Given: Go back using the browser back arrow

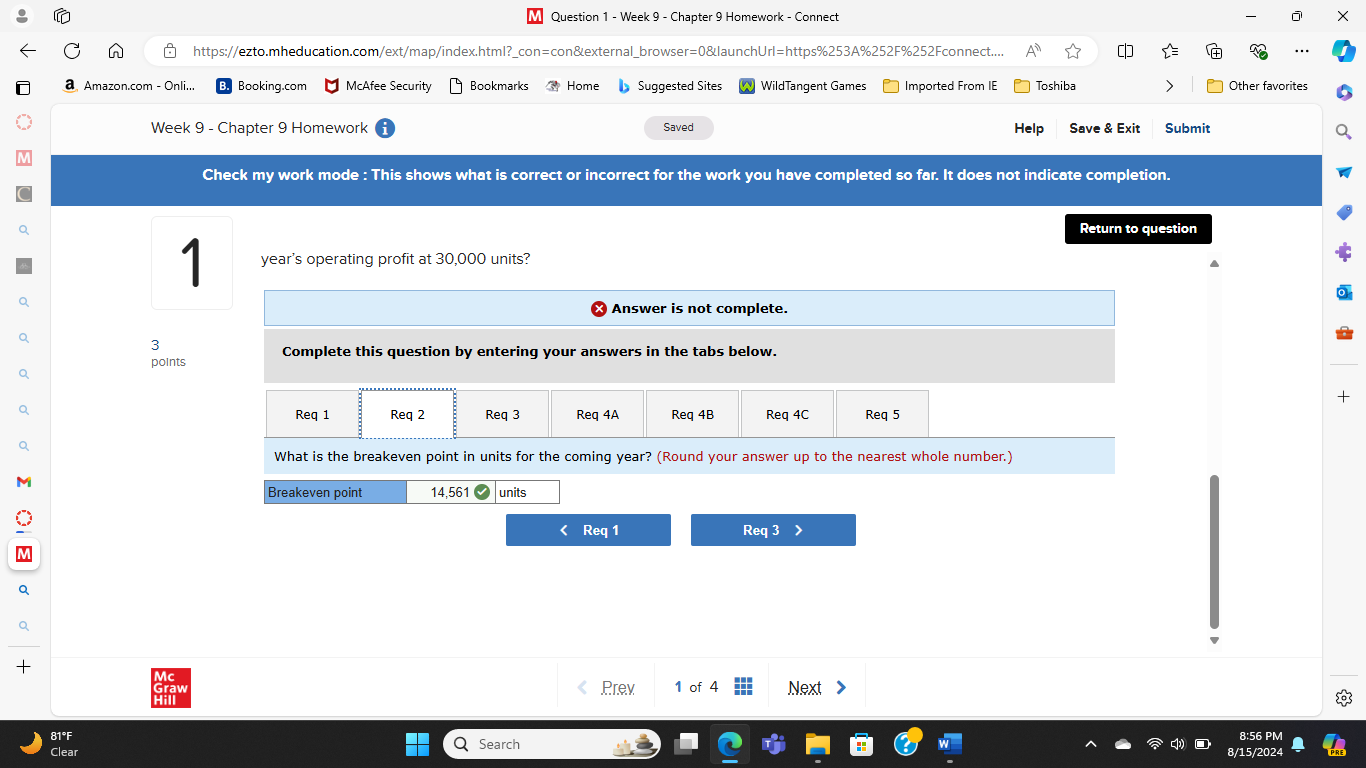Looking at the screenshot, I should [x=28, y=51].
